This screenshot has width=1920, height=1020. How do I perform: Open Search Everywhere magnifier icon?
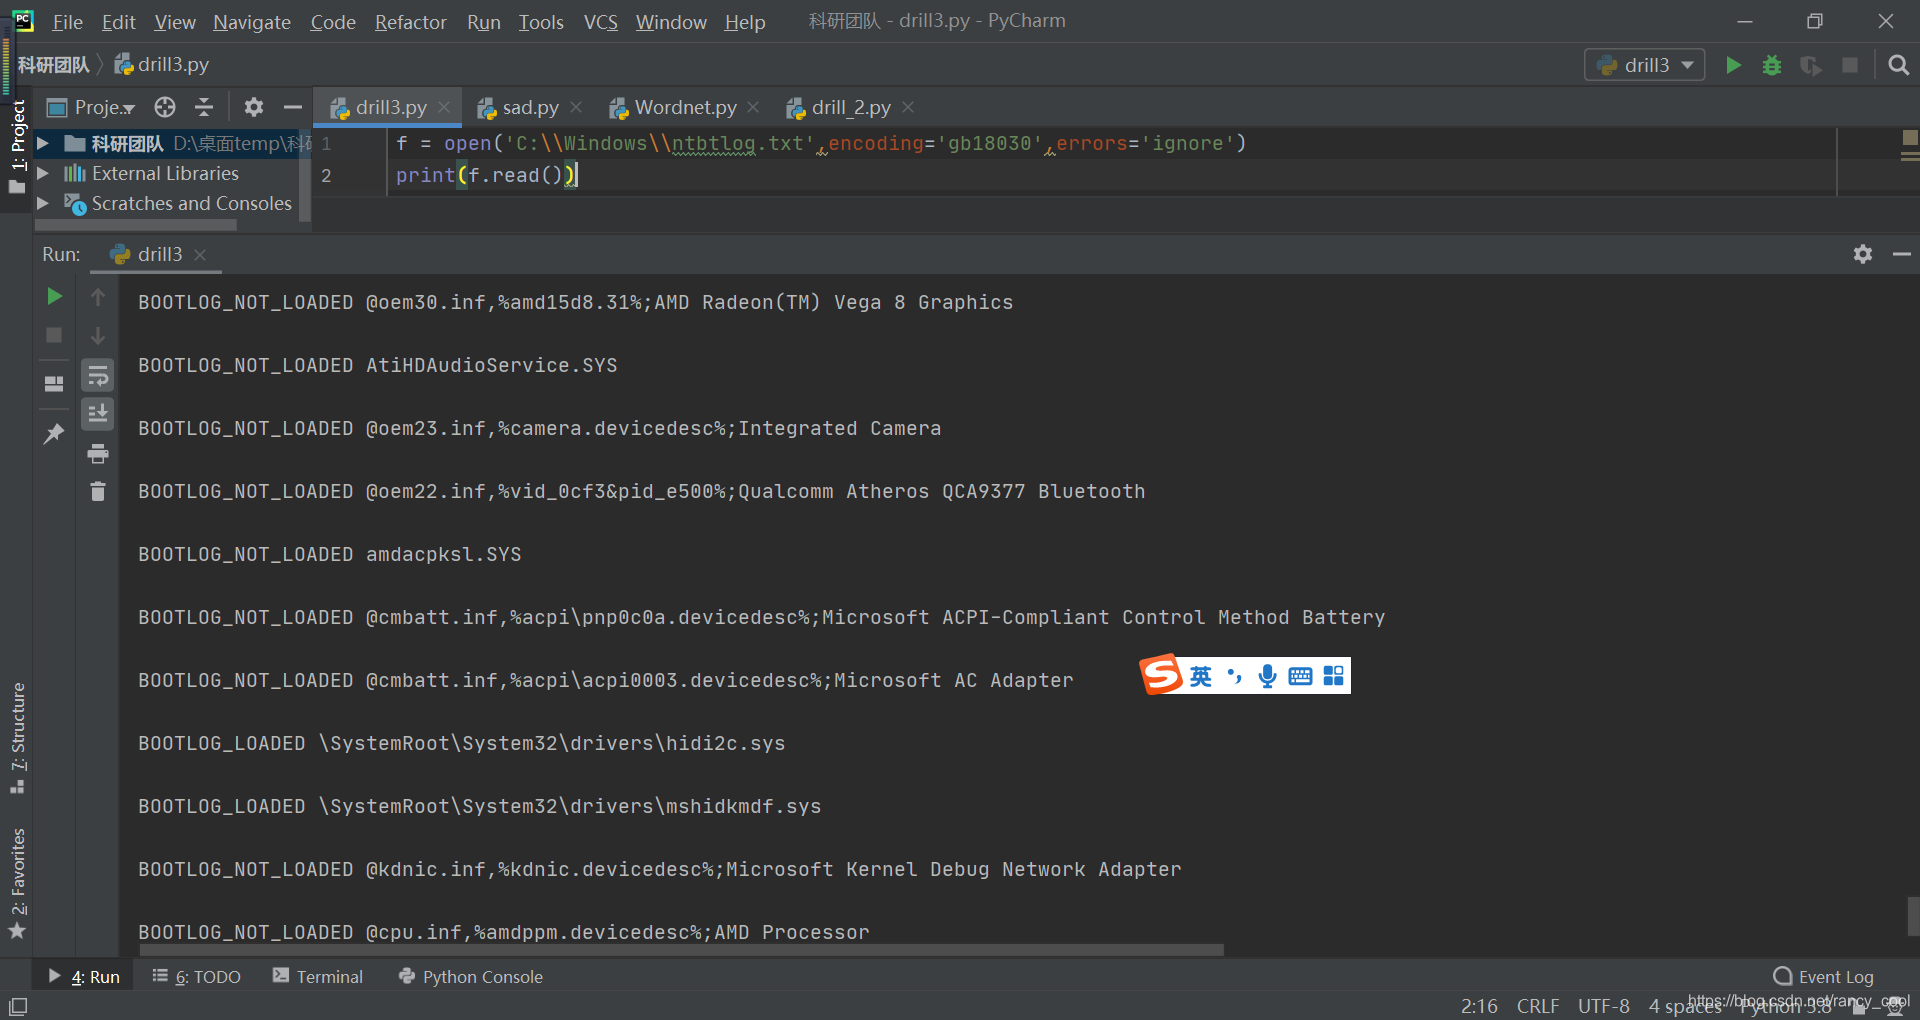pos(1898,65)
